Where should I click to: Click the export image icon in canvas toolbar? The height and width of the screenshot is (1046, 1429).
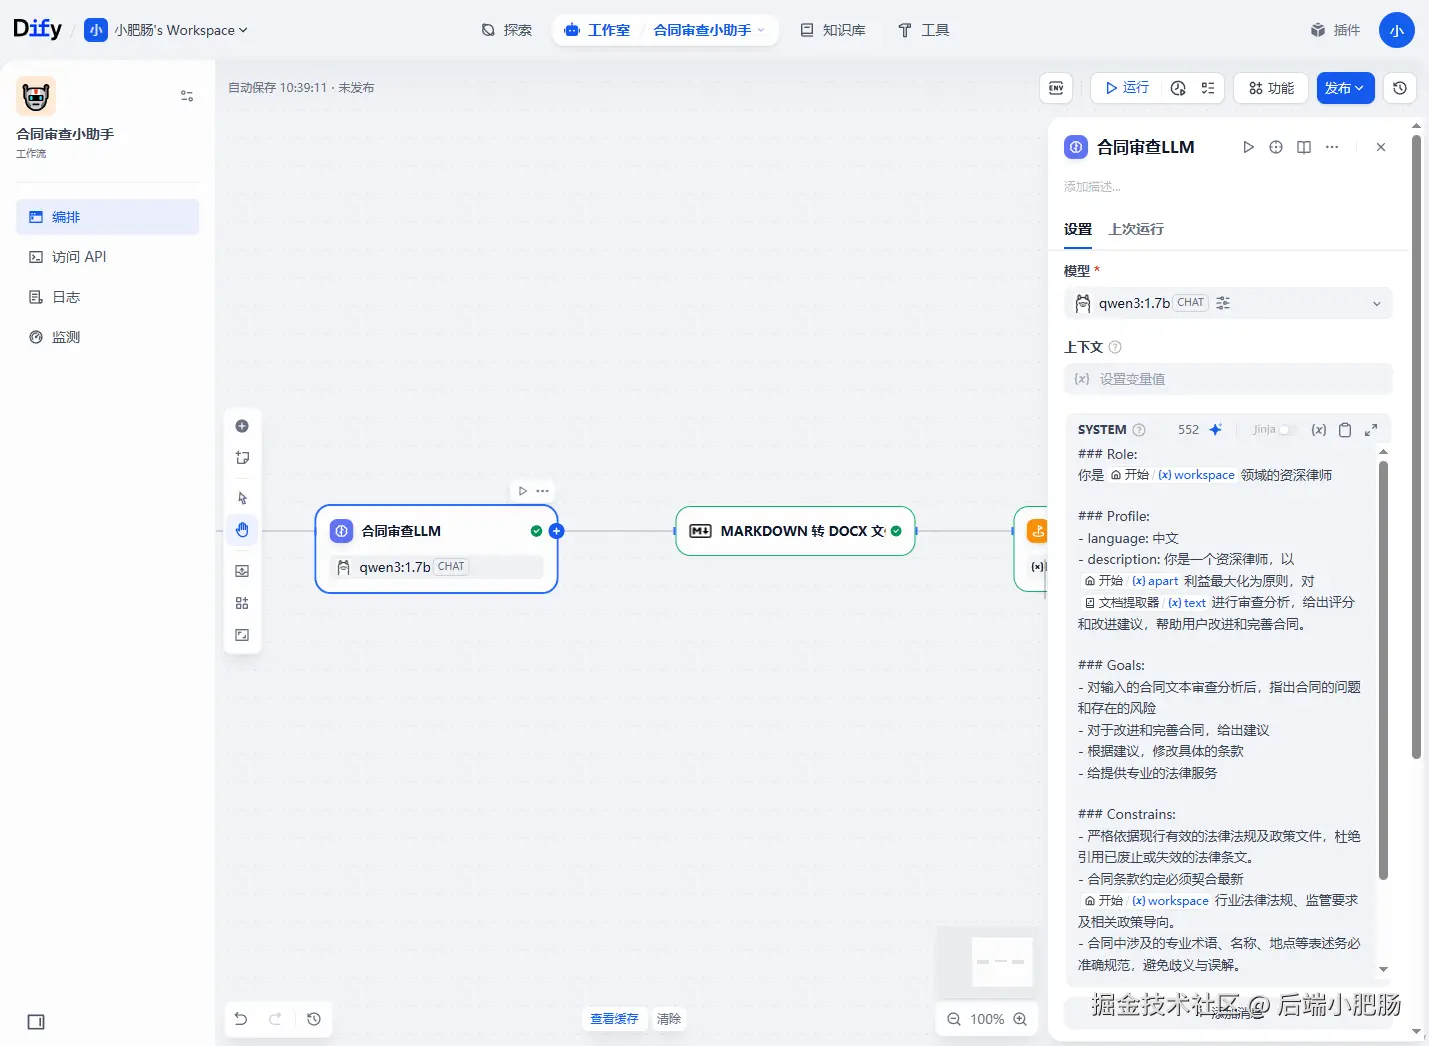(x=242, y=571)
